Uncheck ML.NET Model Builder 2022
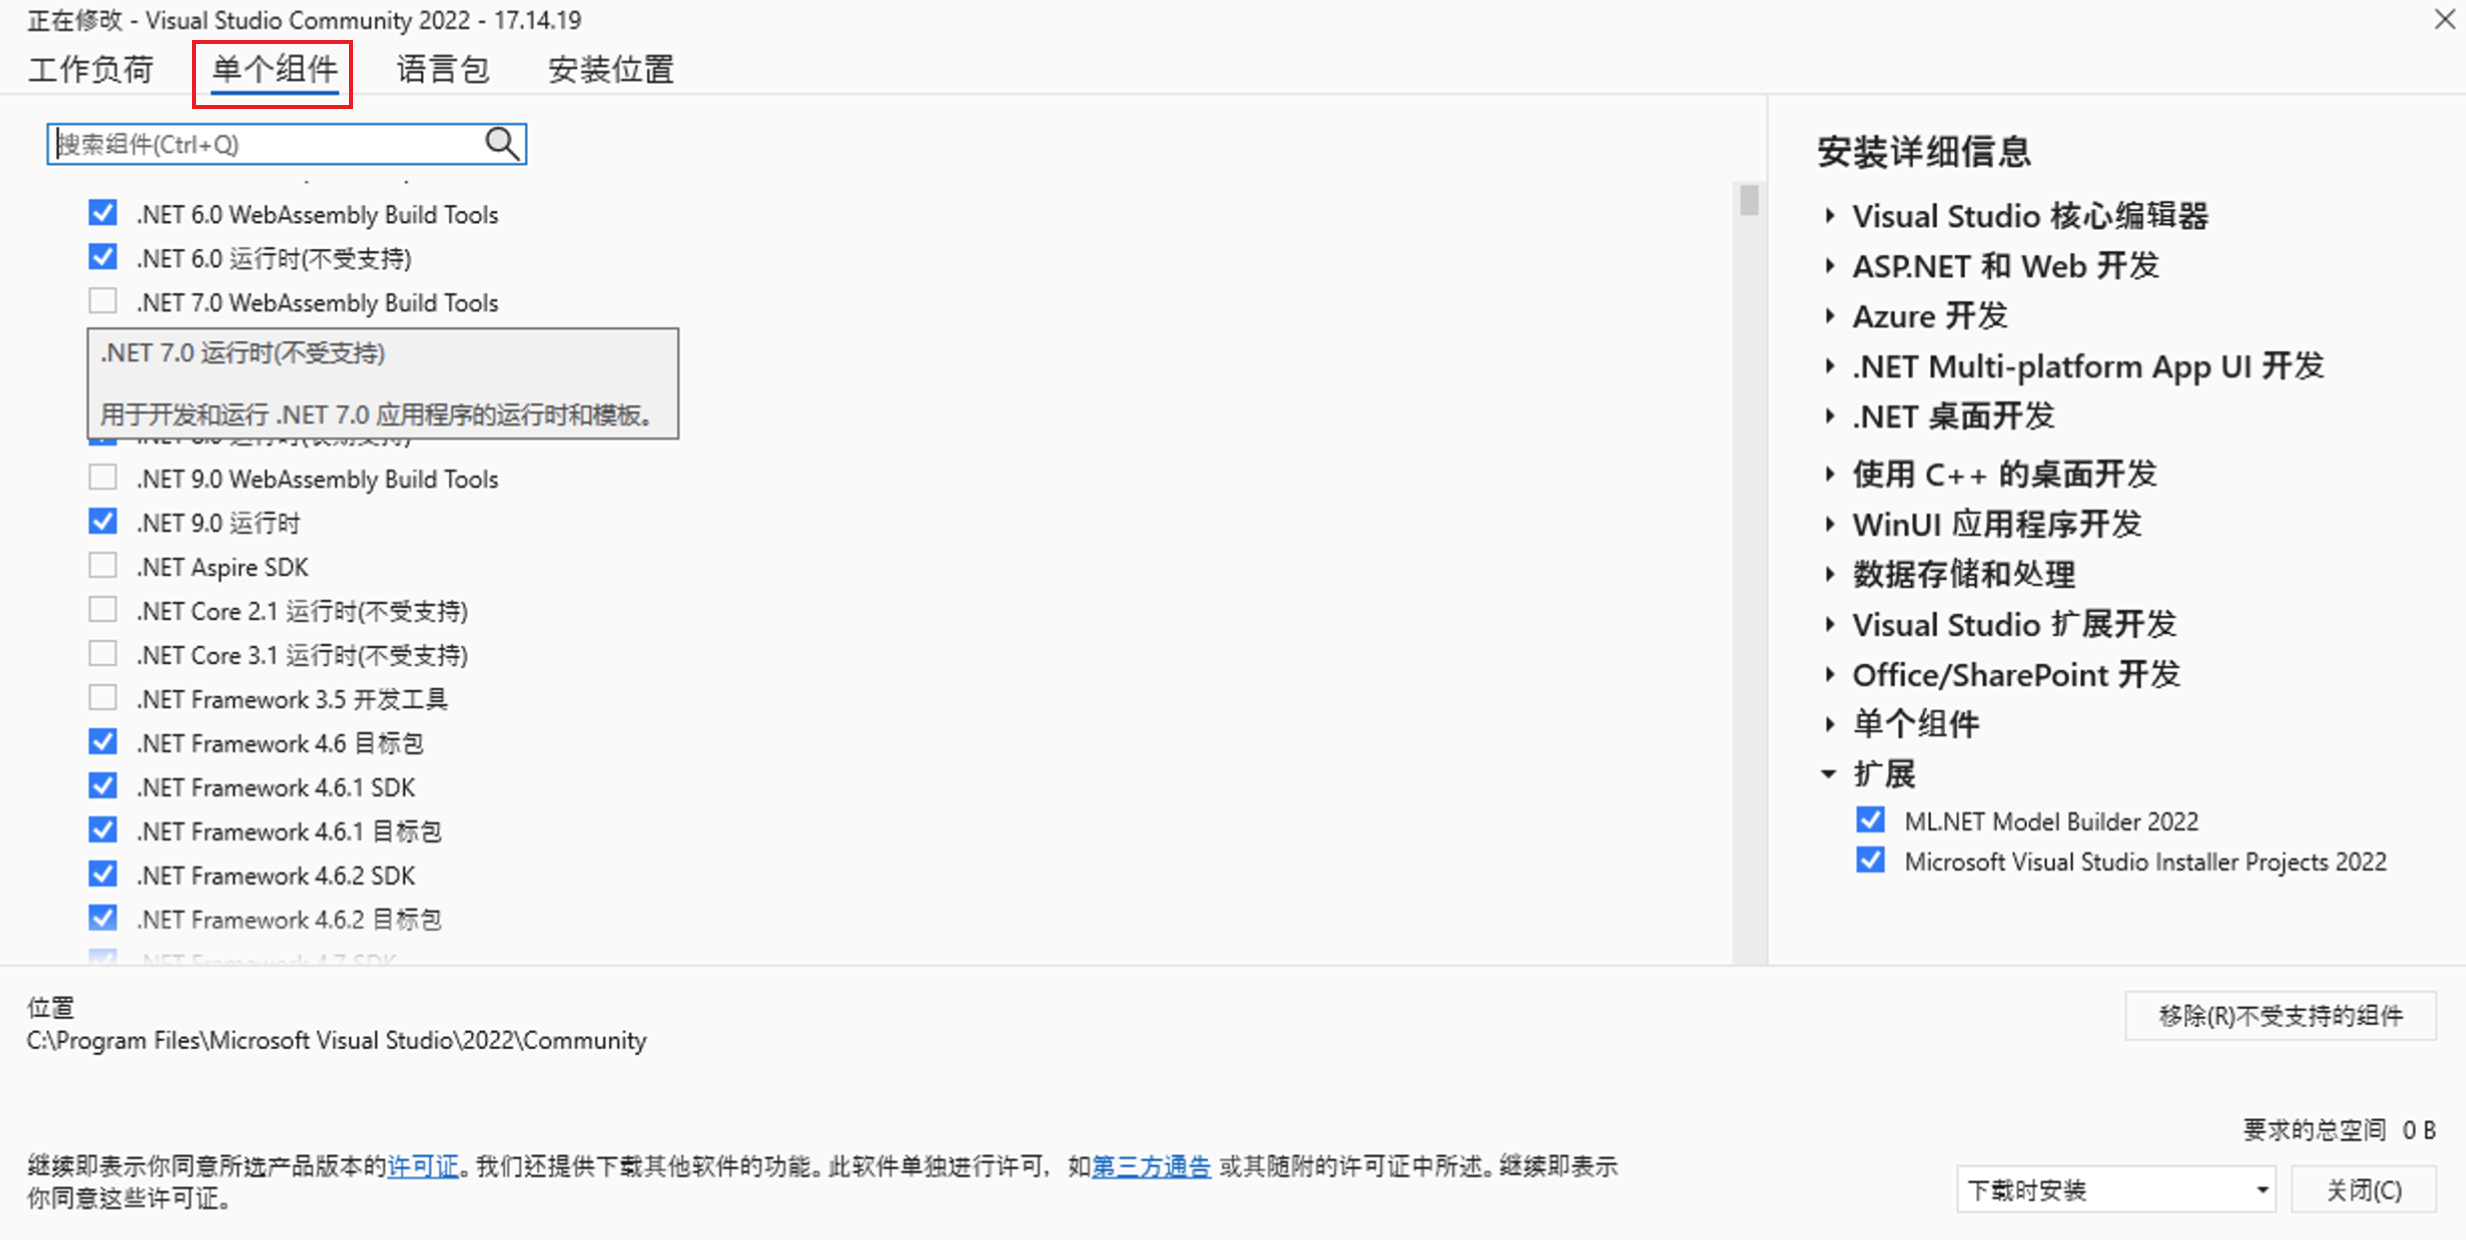This screenshot has width=2466, height=1240. [1870, 820]
